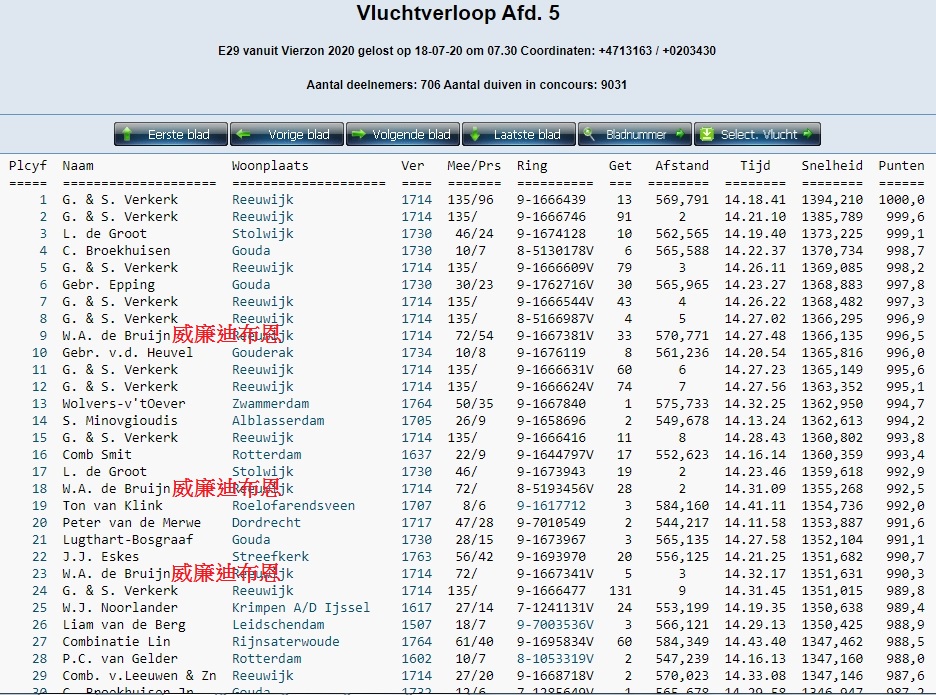The width and height of the screenshot is (936, 695).
Task: Click Ver number 1763 for J.J. Eskes
Action: (x=417, y=556)
